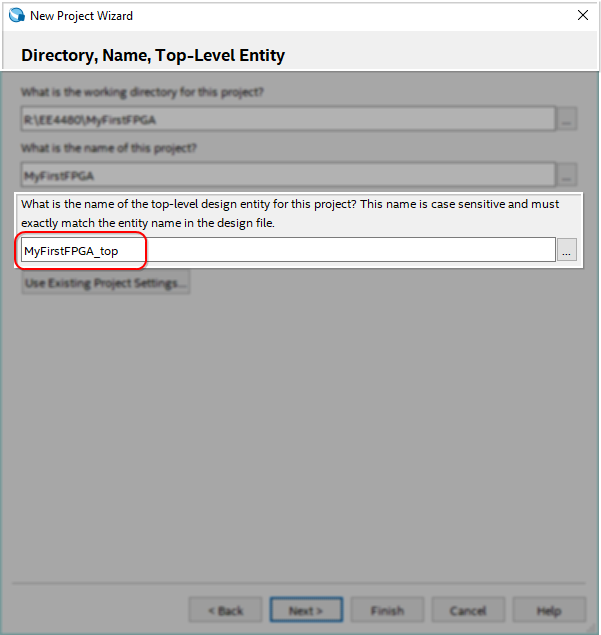The image size is (601, 635).
Task: Focus the project name field containing MyFirstFPGA
Action: [288, 175]
